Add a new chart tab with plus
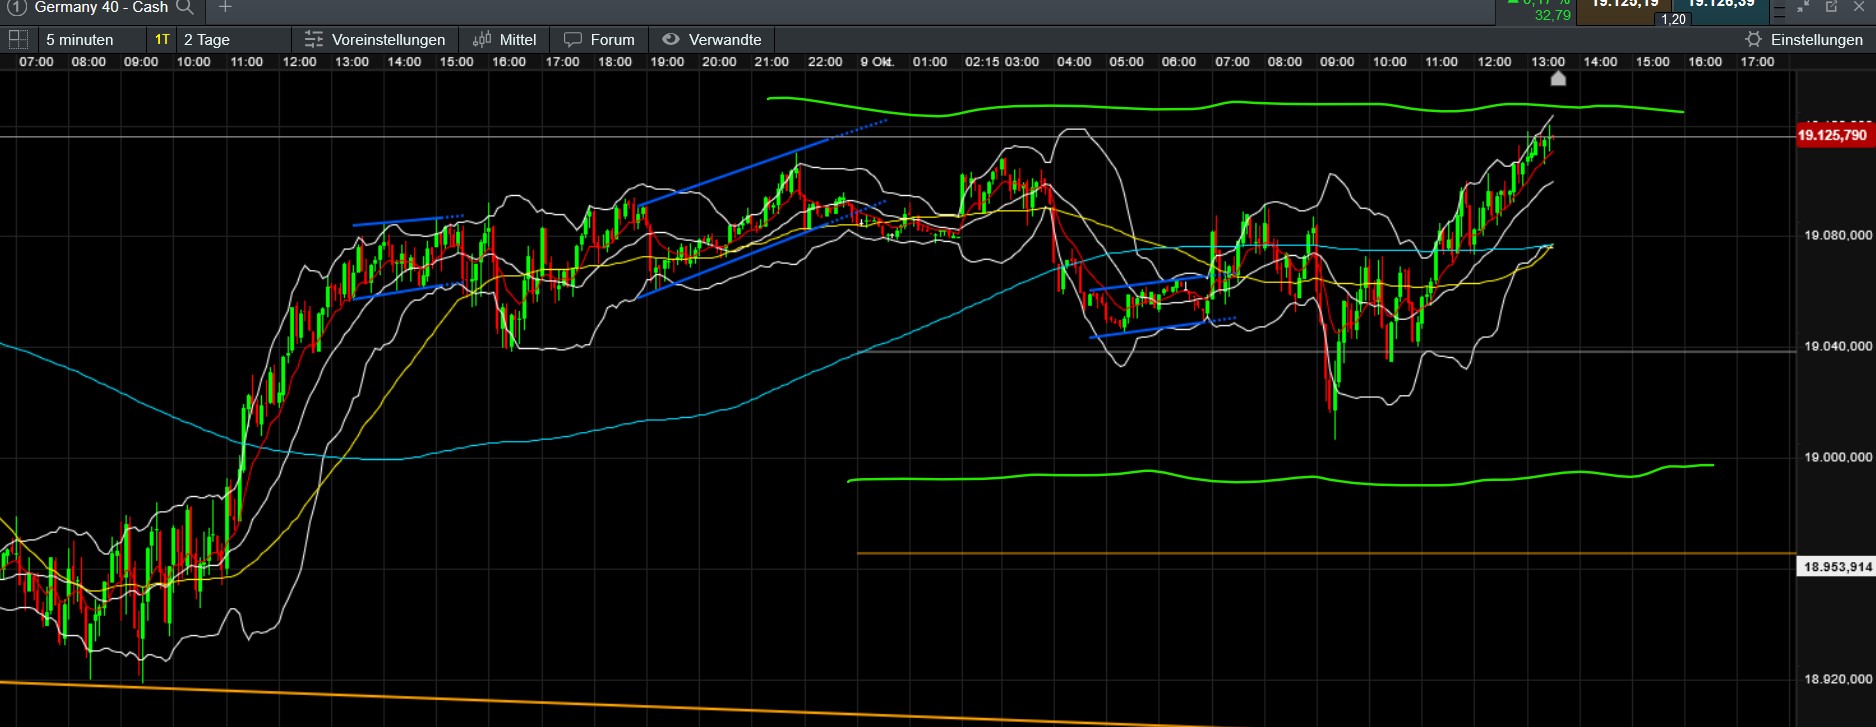This screenshot has width=1876, height=727. (x=225, y=7)
